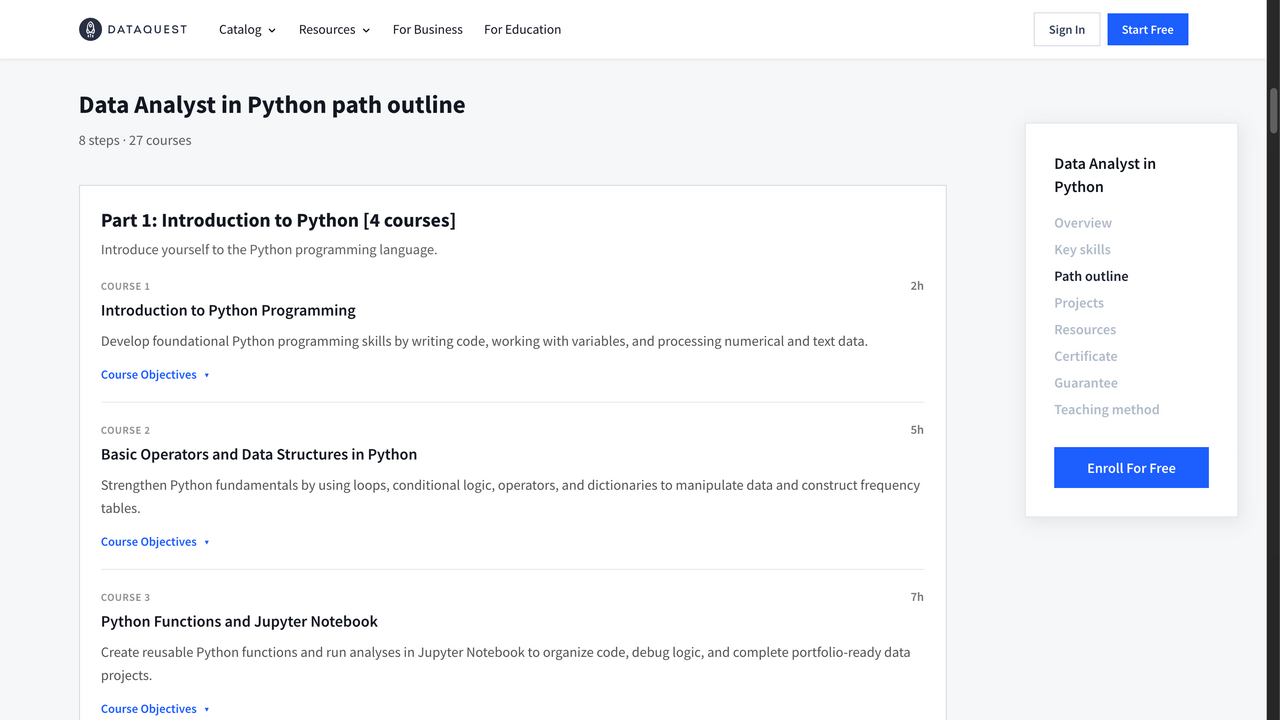Click the page vertical scrollbar thumb
The height and width of the screenshot is (720, 1280).
(x=1274, y=110)
